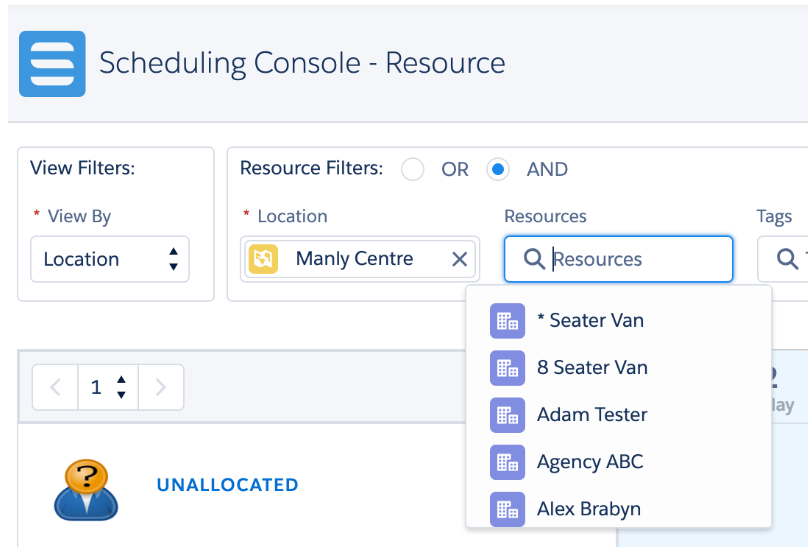Click the icon next to Agency ABC
Viewport: 808px width, 557px height.
pyautogui.click(x=507, y=462)
